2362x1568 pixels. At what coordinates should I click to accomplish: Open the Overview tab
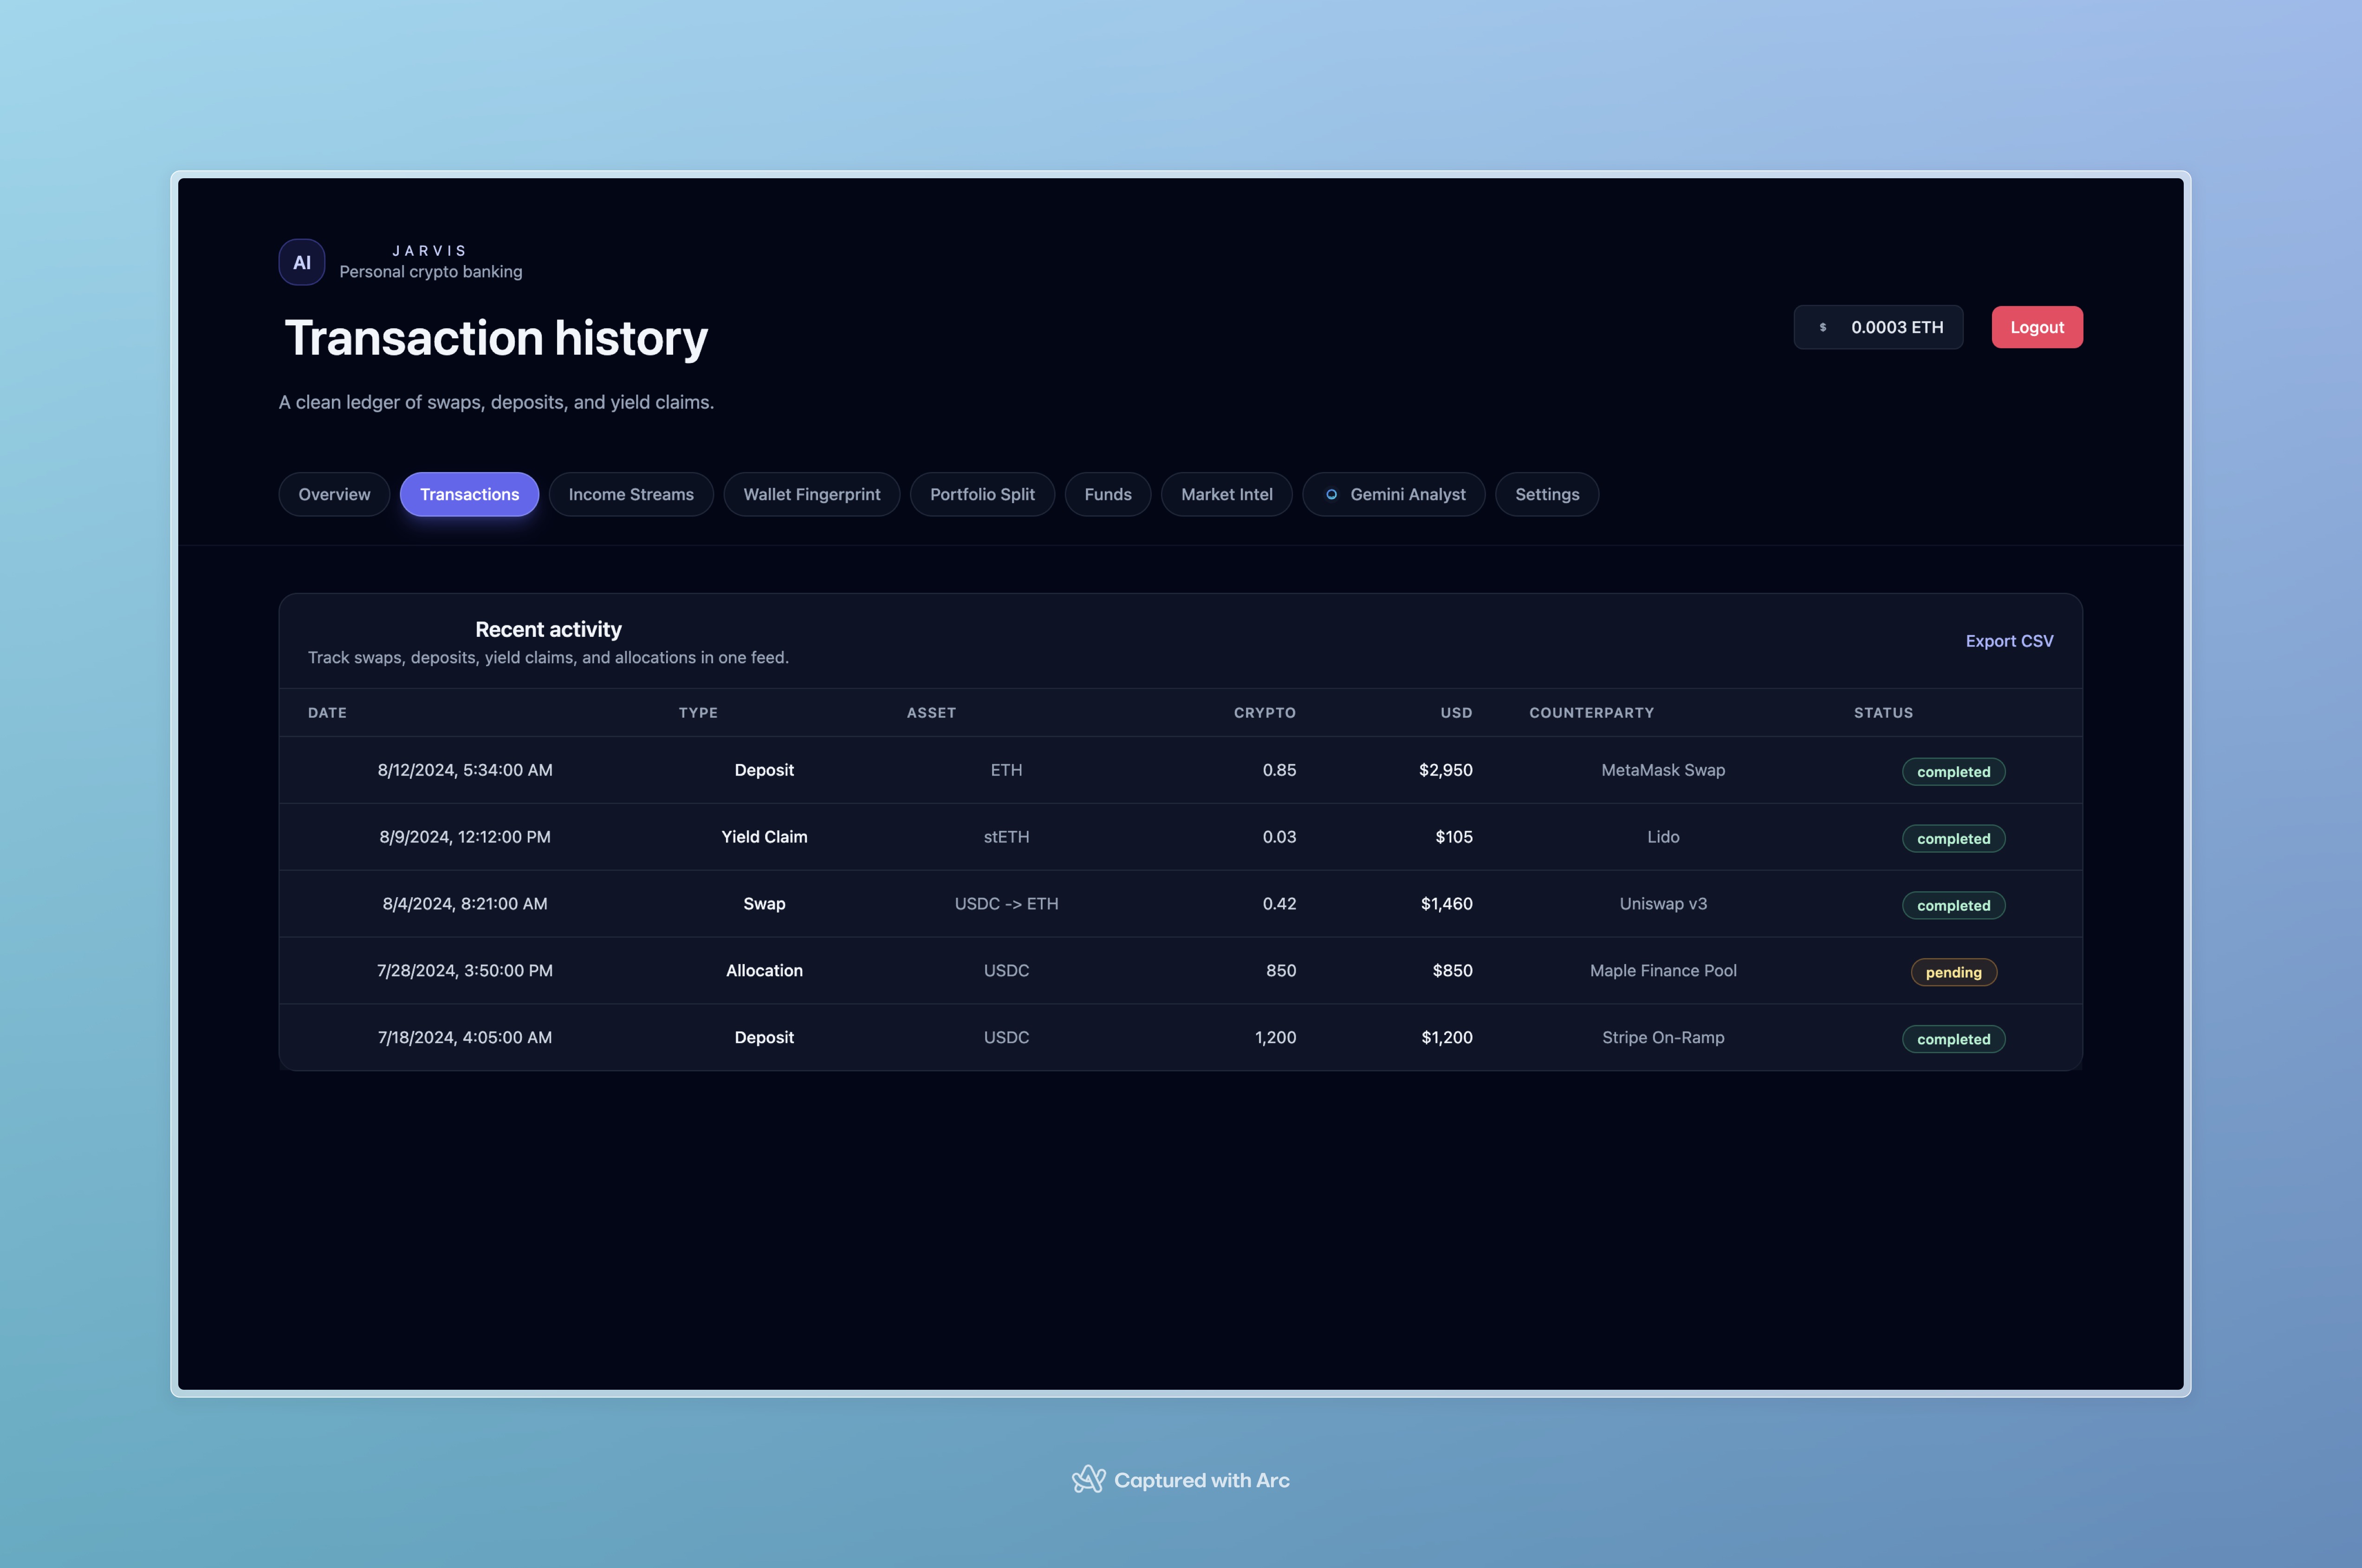point(334,494)
